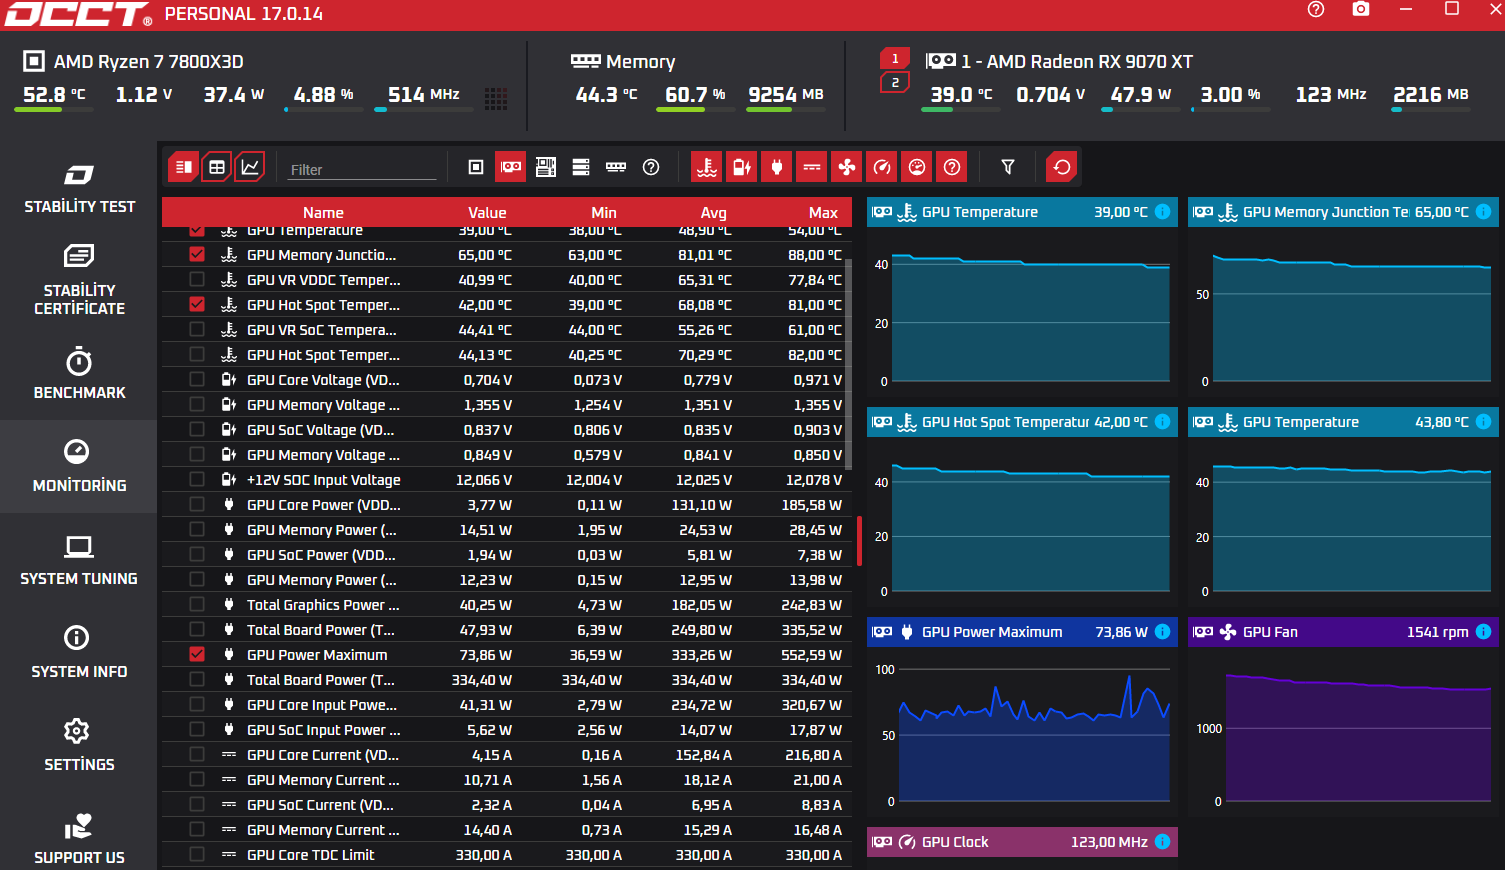Open the CPU core grid icon
The image size is (1505, 870).
(x=496, y=97)
